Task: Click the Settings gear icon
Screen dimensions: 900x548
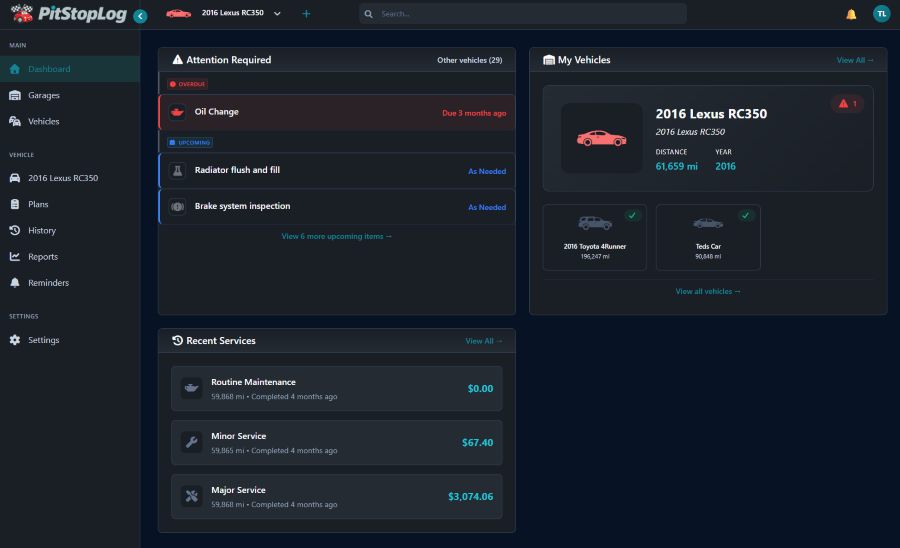Action: click(15, 340)
